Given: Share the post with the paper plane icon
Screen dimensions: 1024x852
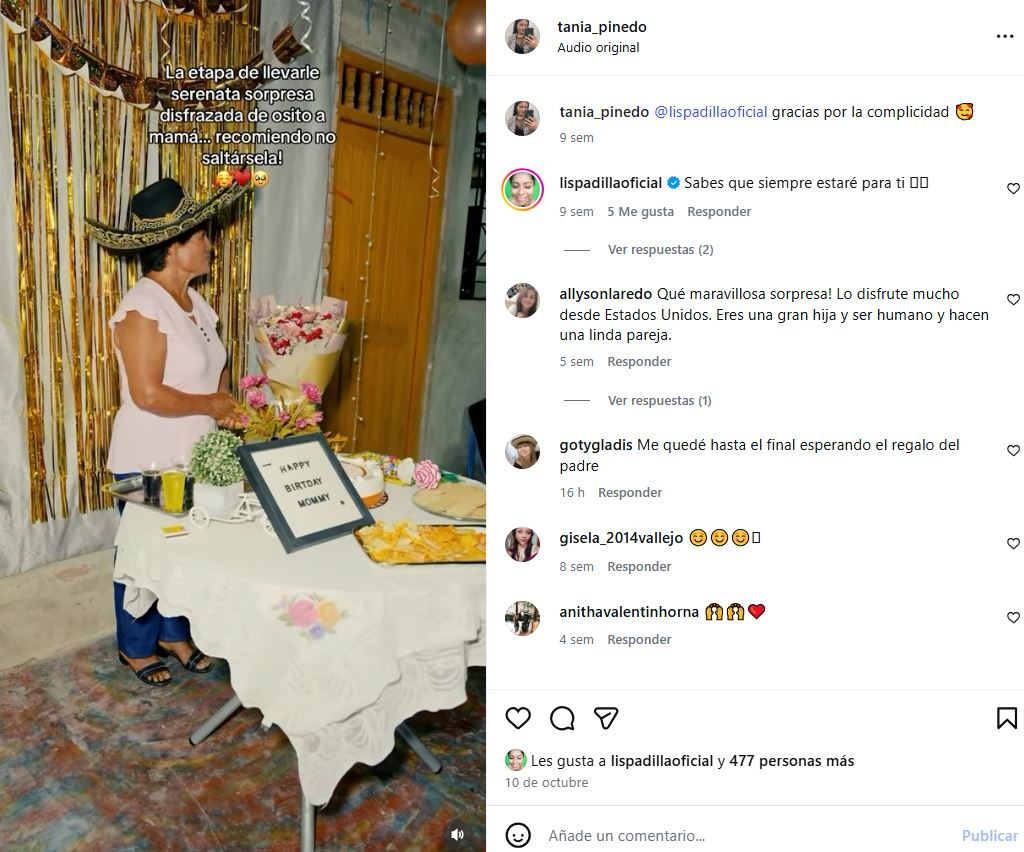Looking at the screenshot, I should point(606,718).
